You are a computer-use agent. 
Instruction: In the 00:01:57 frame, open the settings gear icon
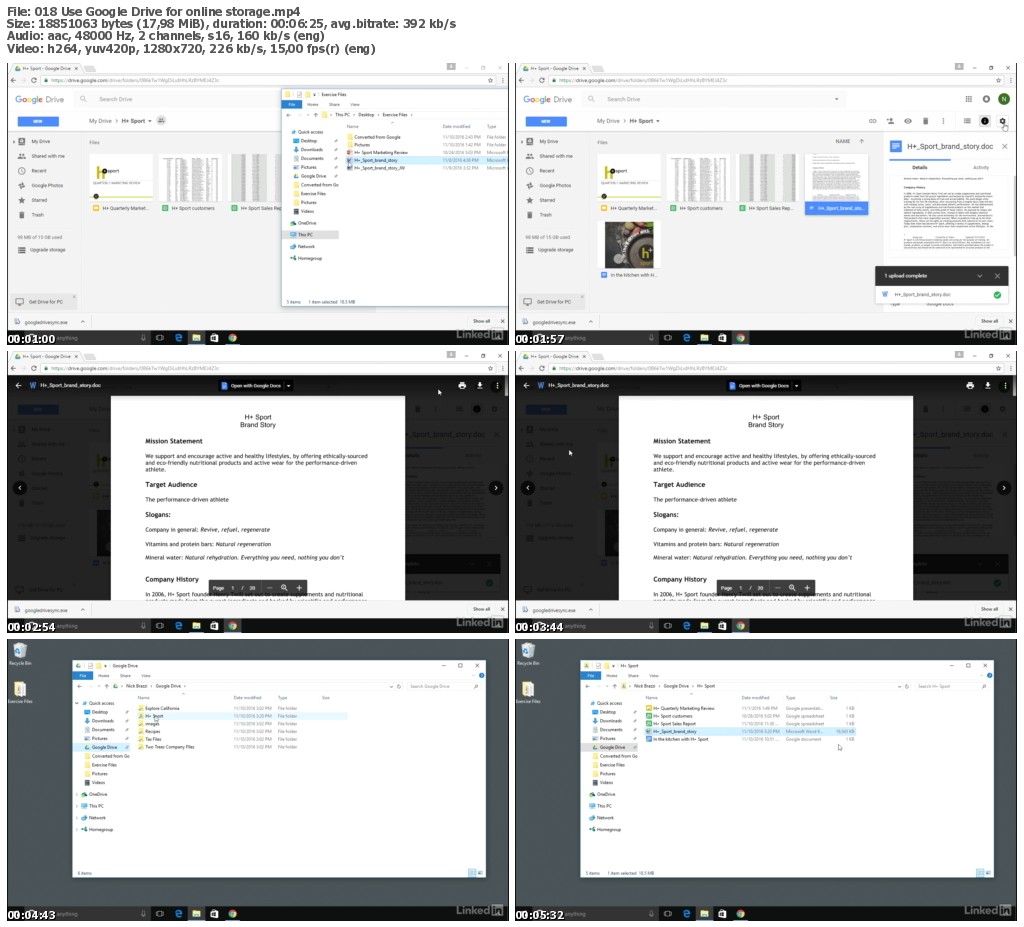1002,121
